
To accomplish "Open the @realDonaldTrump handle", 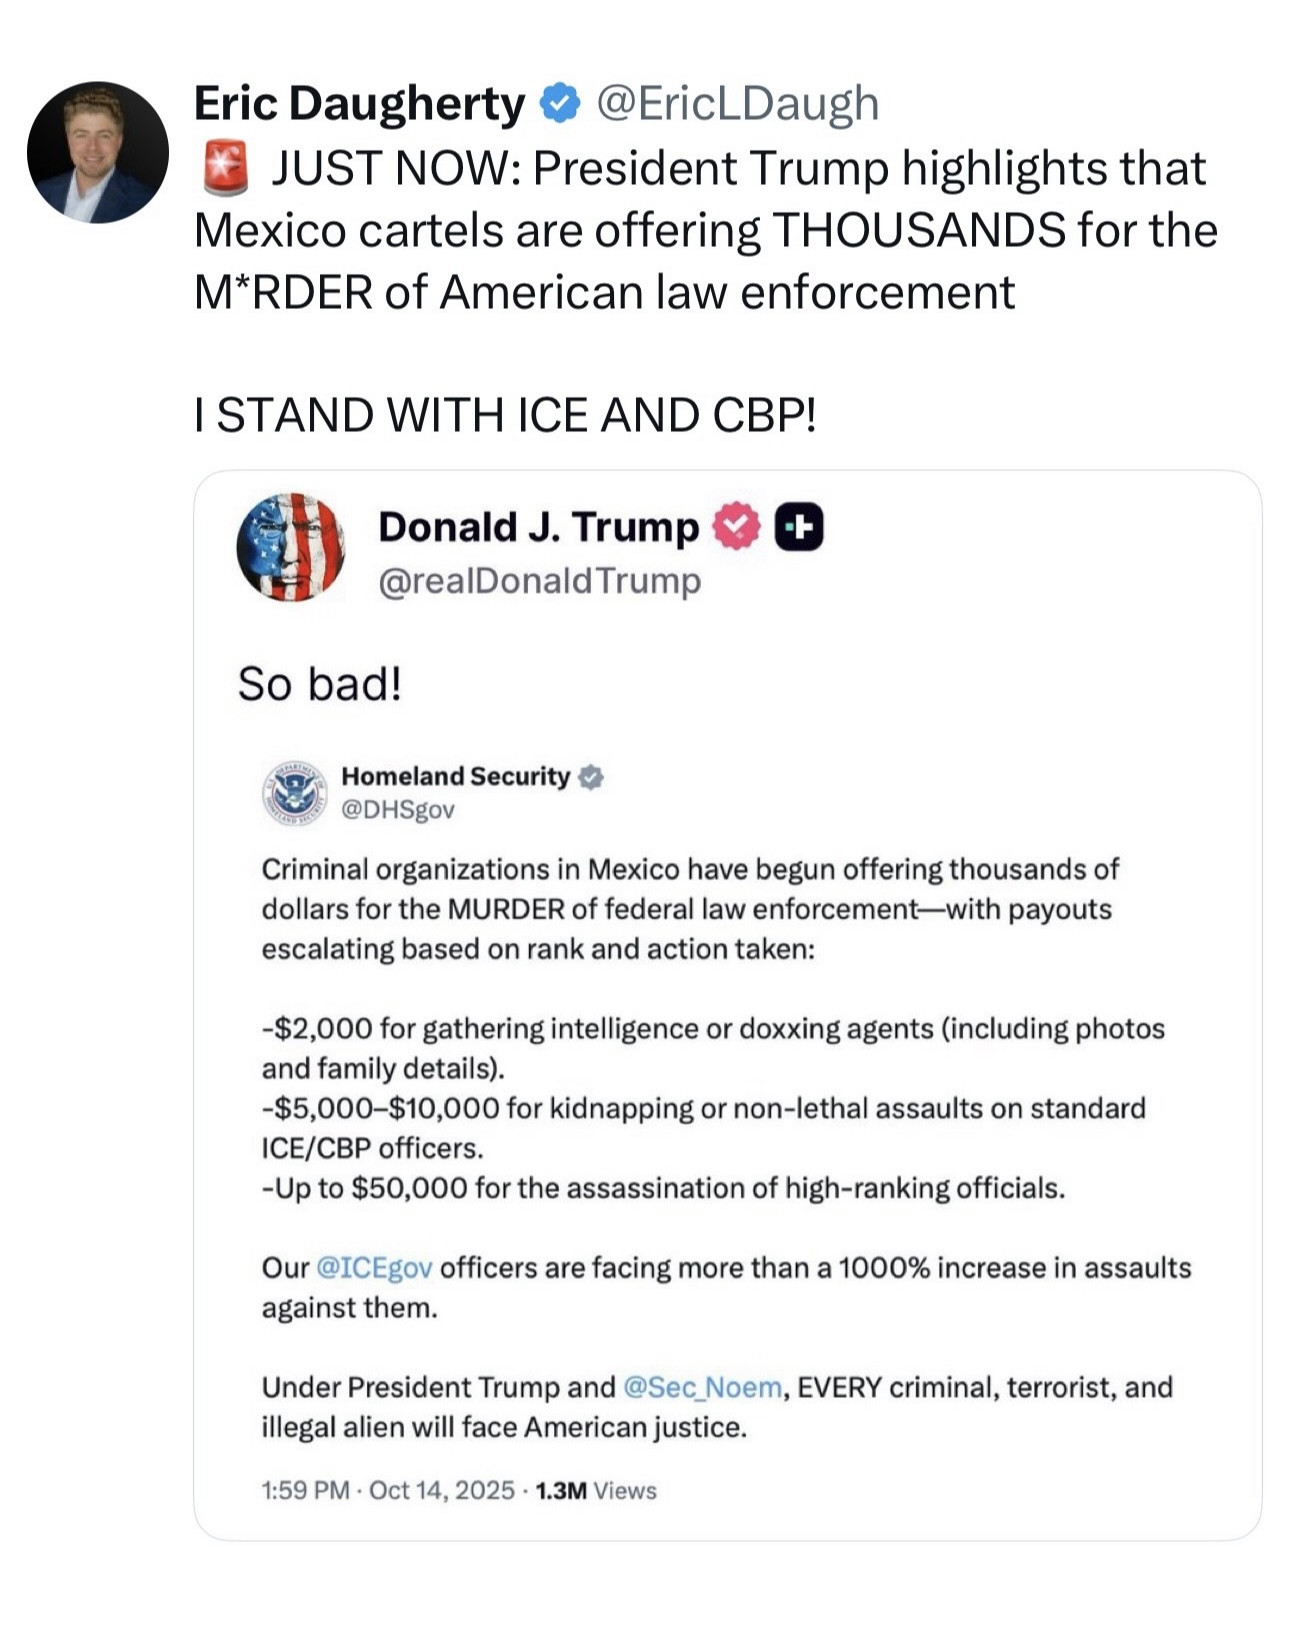I will pos(539,581).
